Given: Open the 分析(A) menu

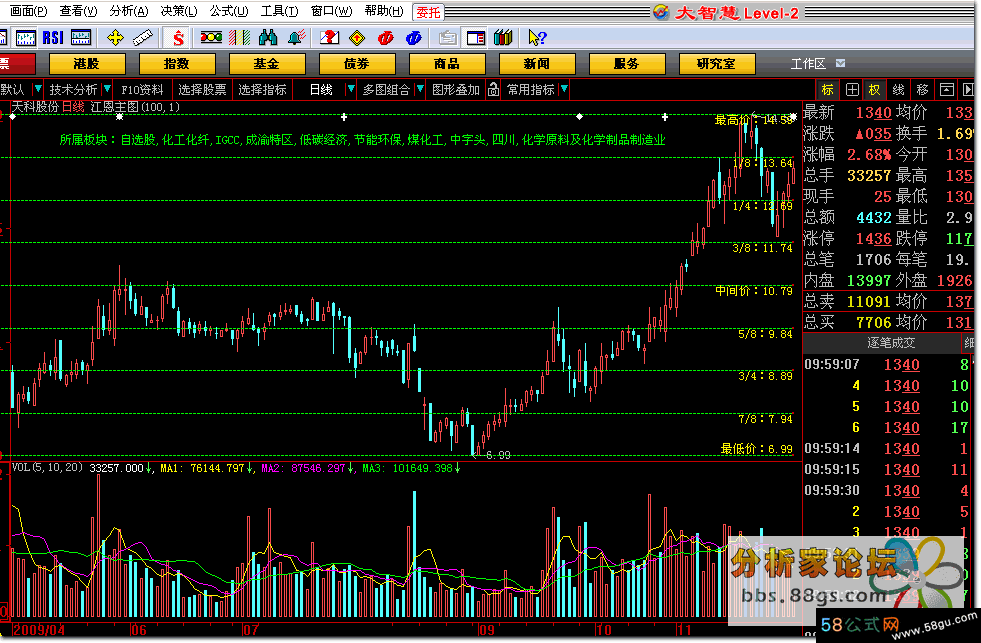Looking at the screenshot, I should point(129,11).
